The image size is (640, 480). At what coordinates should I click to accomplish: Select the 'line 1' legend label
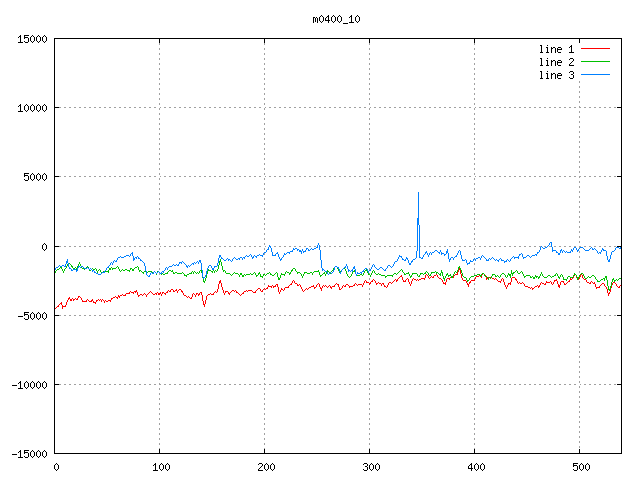coord(556,49)
